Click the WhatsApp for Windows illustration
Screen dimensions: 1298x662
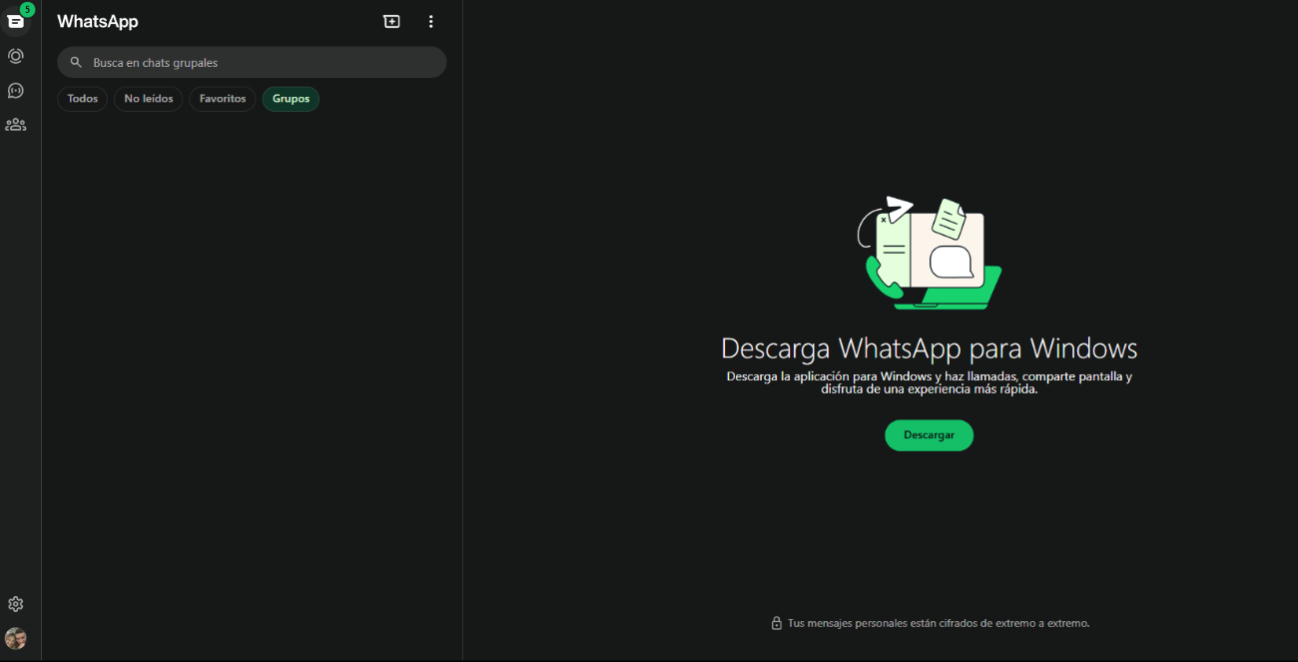click(x=929, y=253)
